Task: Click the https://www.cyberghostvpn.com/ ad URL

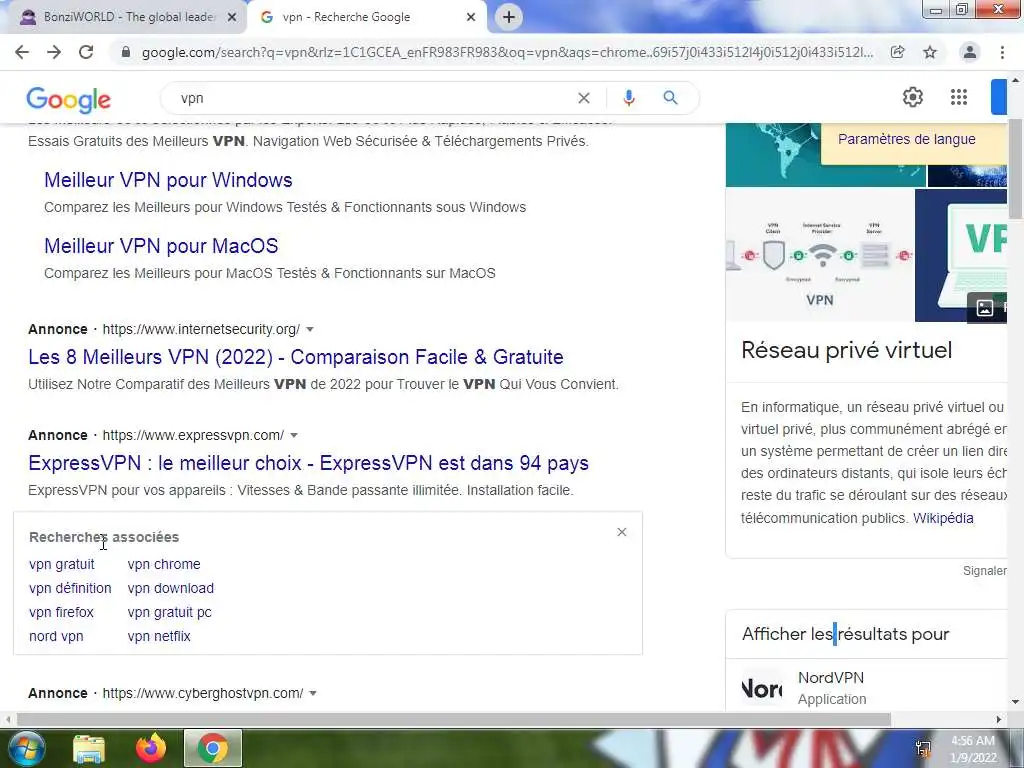Action: [202, 693]
